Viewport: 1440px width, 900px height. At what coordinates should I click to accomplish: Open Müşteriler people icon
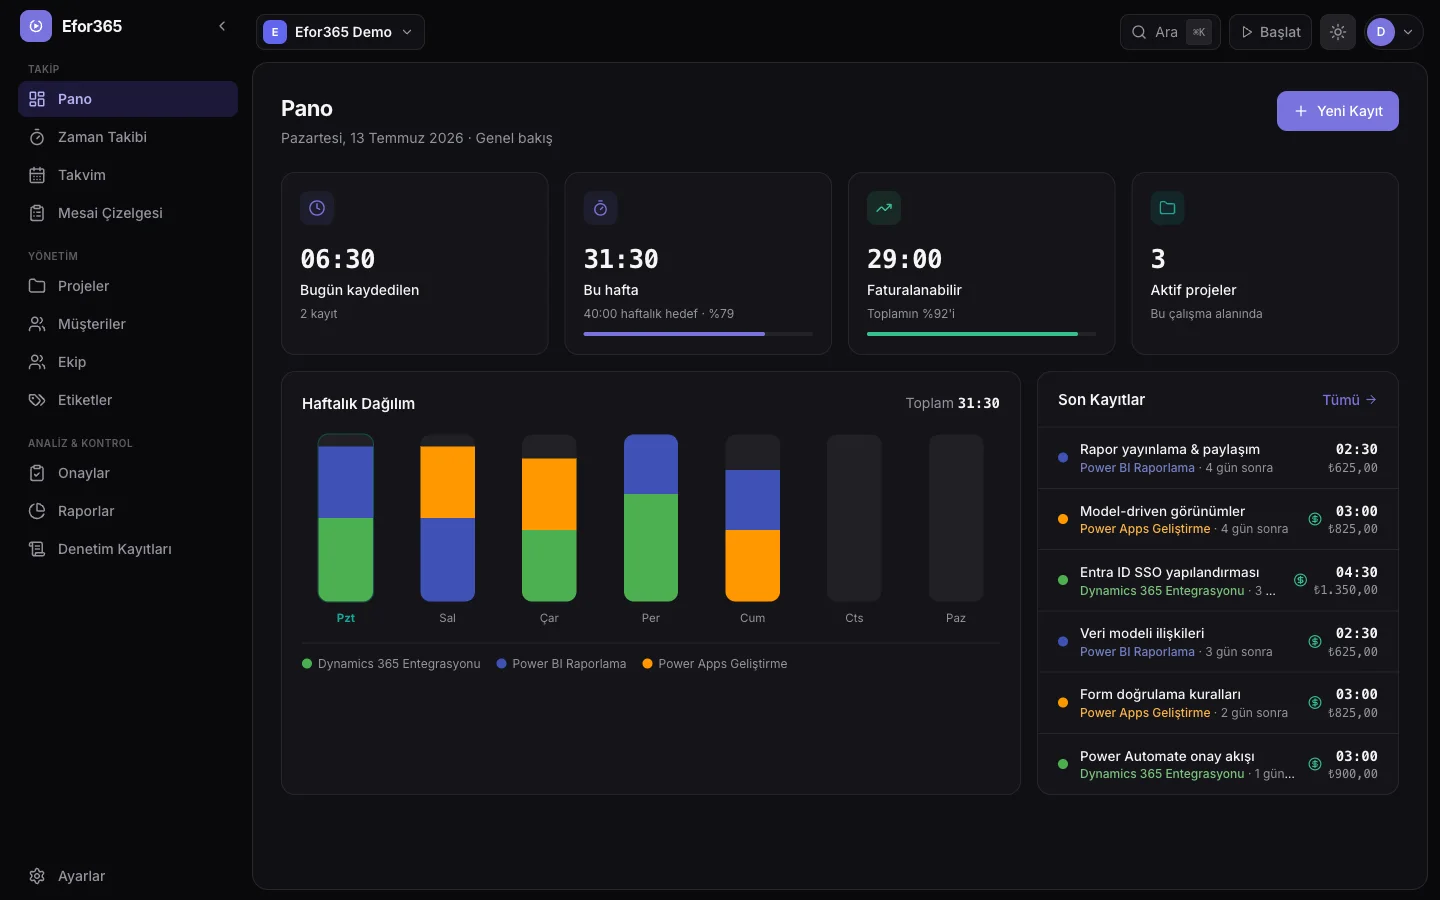tap(37, 324)
